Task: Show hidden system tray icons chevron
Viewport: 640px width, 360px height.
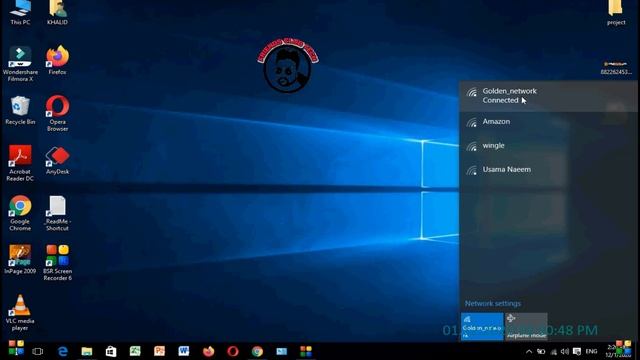Action: coord(529,351)
